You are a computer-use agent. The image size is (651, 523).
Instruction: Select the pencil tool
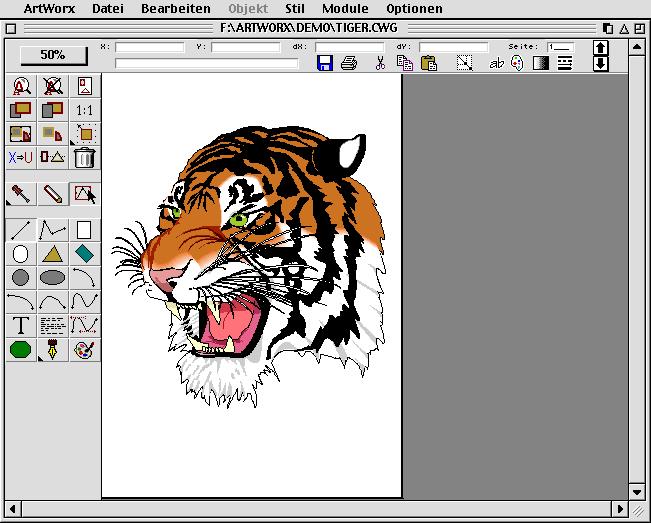coord(53,194)
